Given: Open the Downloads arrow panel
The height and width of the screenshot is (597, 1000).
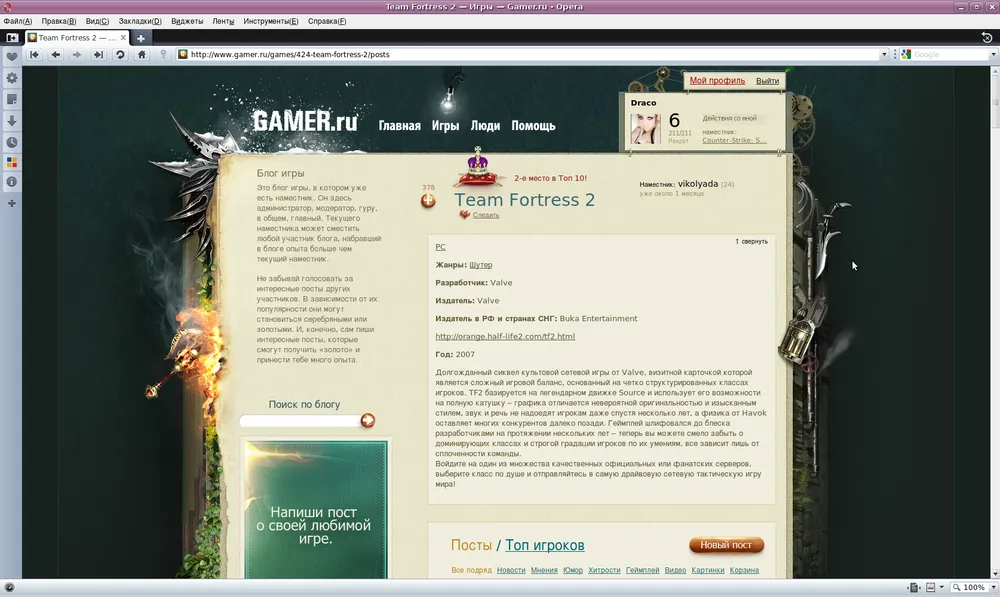Looking at the screenshot, I should 11,121.
